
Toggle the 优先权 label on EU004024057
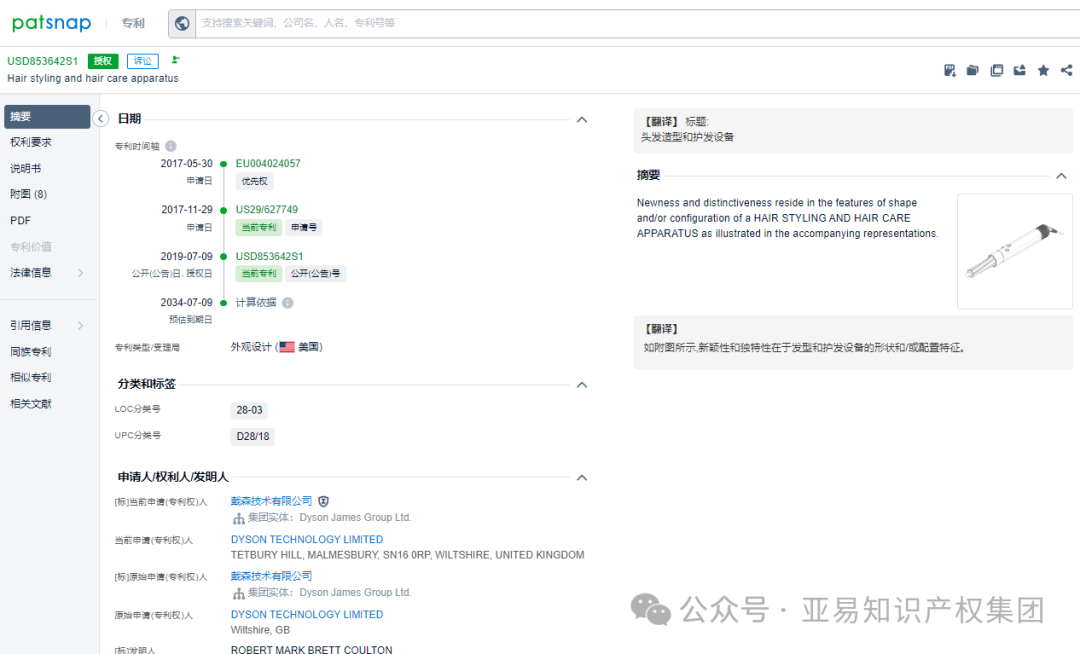click(253, 181)
